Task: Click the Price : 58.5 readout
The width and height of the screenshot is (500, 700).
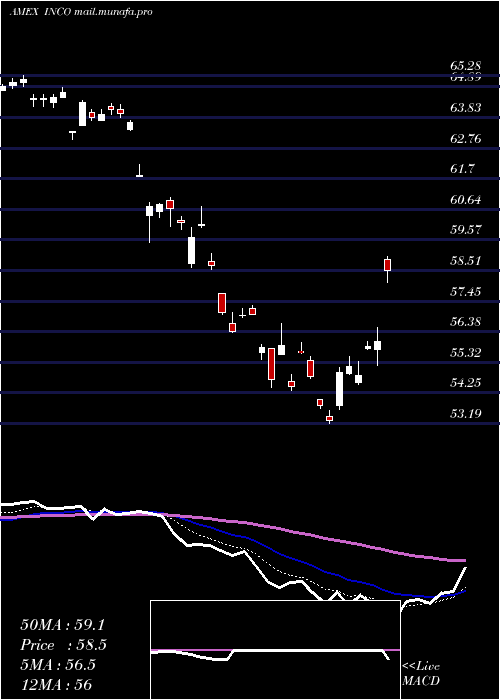Action: [63, 645]
